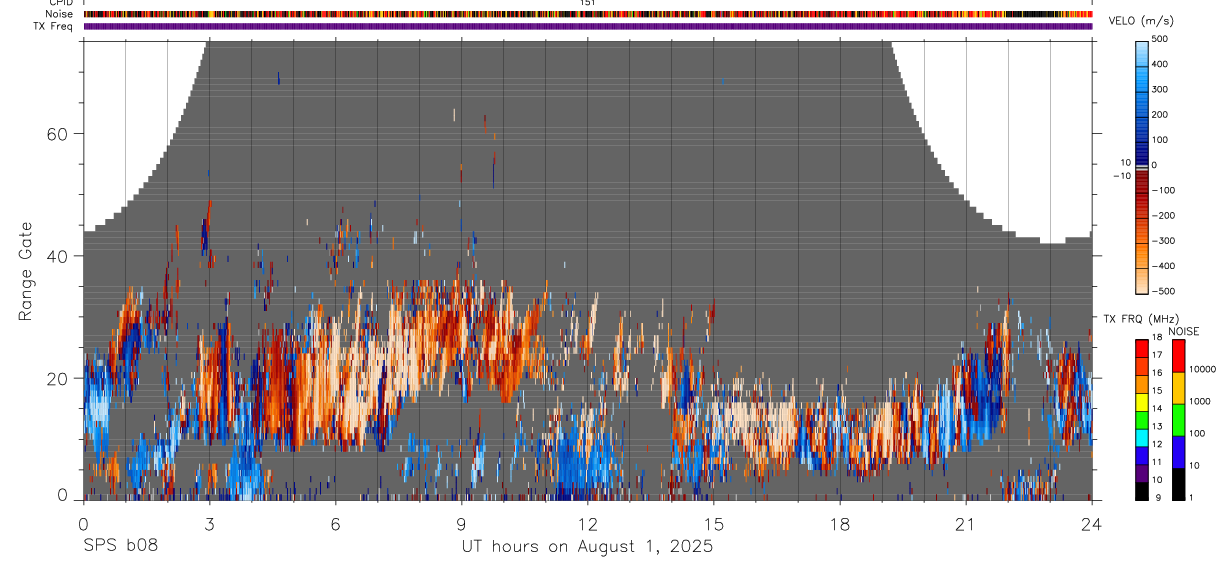Click NOISE scale label "10000"
The width and height of the screenshot is (1228, 567).
click(1202, 369)
